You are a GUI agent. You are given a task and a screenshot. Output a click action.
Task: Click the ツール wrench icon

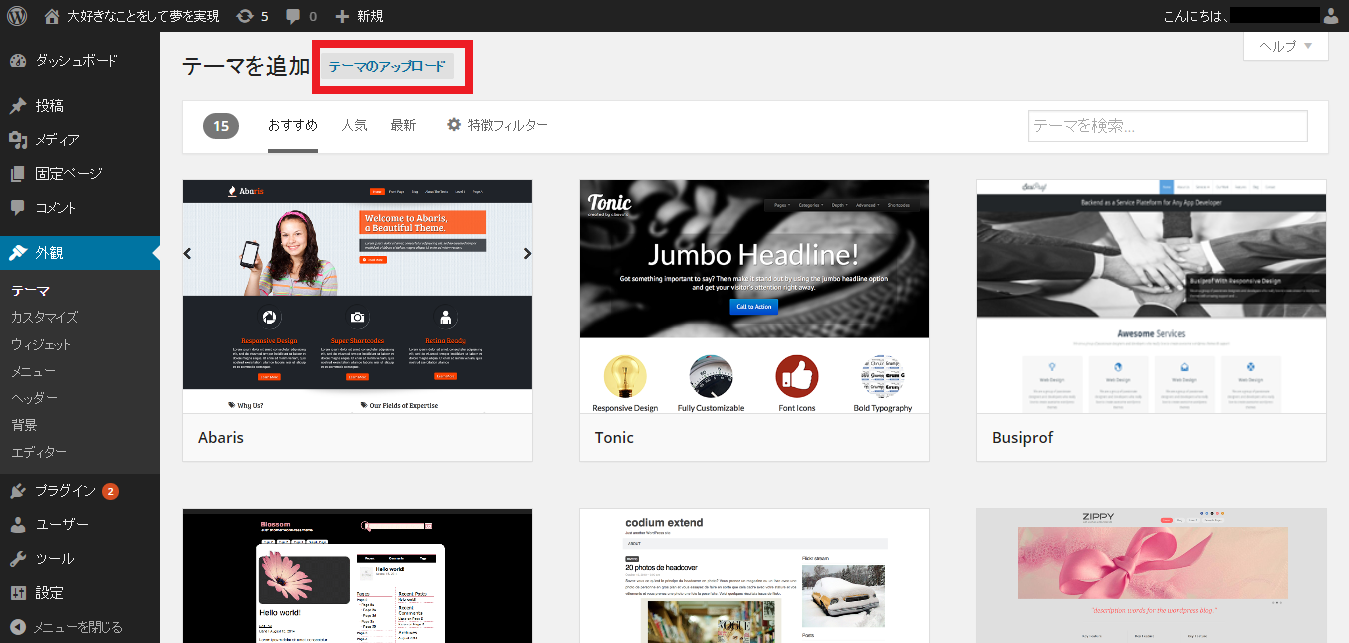[18, 559]
